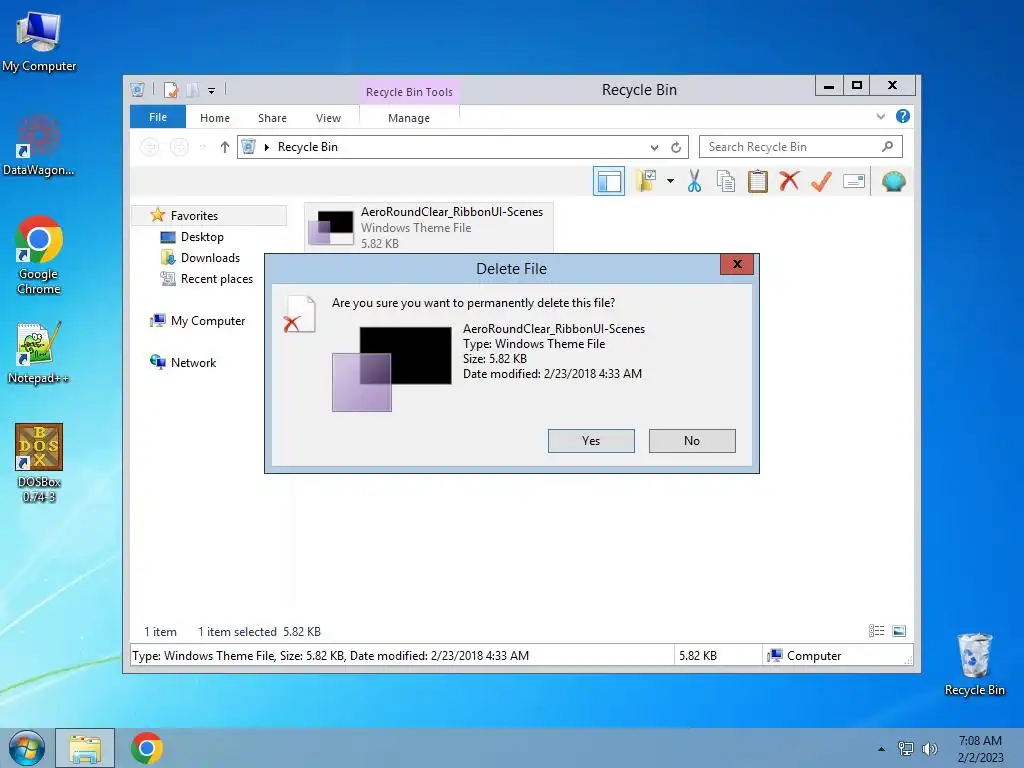Go up one level with the Up arrow
Viewport: 1024px width, 768px height.
point(225,147)
